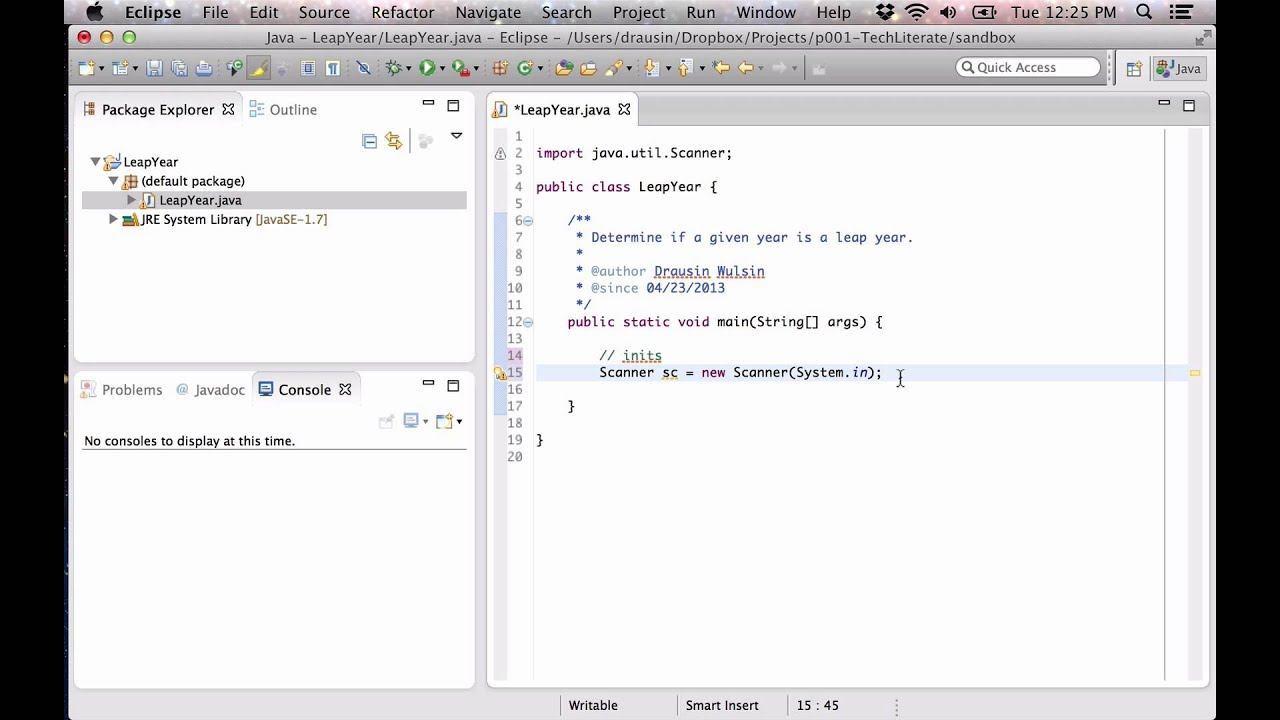Click the Save All toolbar icon
The height and width of the screenshot is (720, 1280).
pos(179,68)
